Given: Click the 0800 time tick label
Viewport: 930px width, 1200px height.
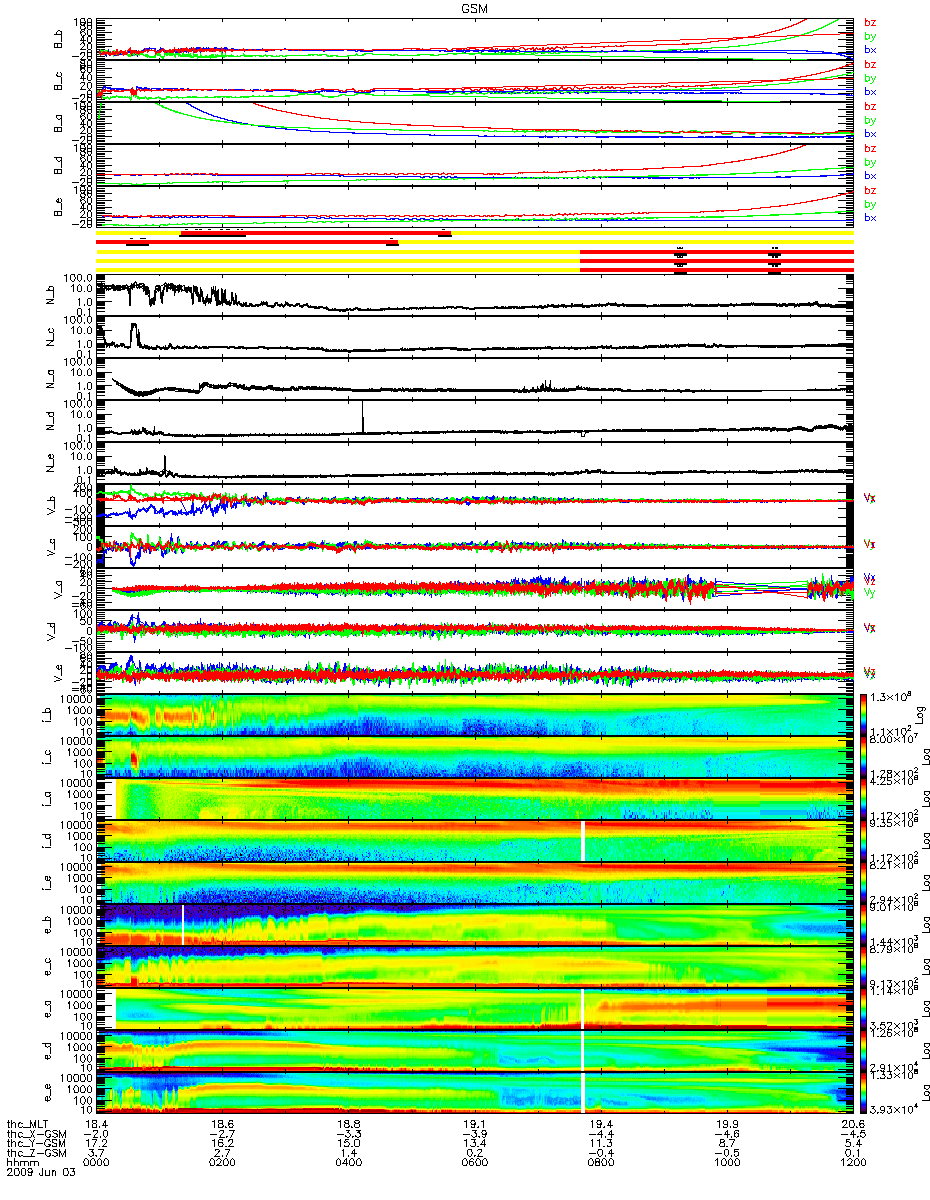Looking at the screenshot, I should [600, 1163].
